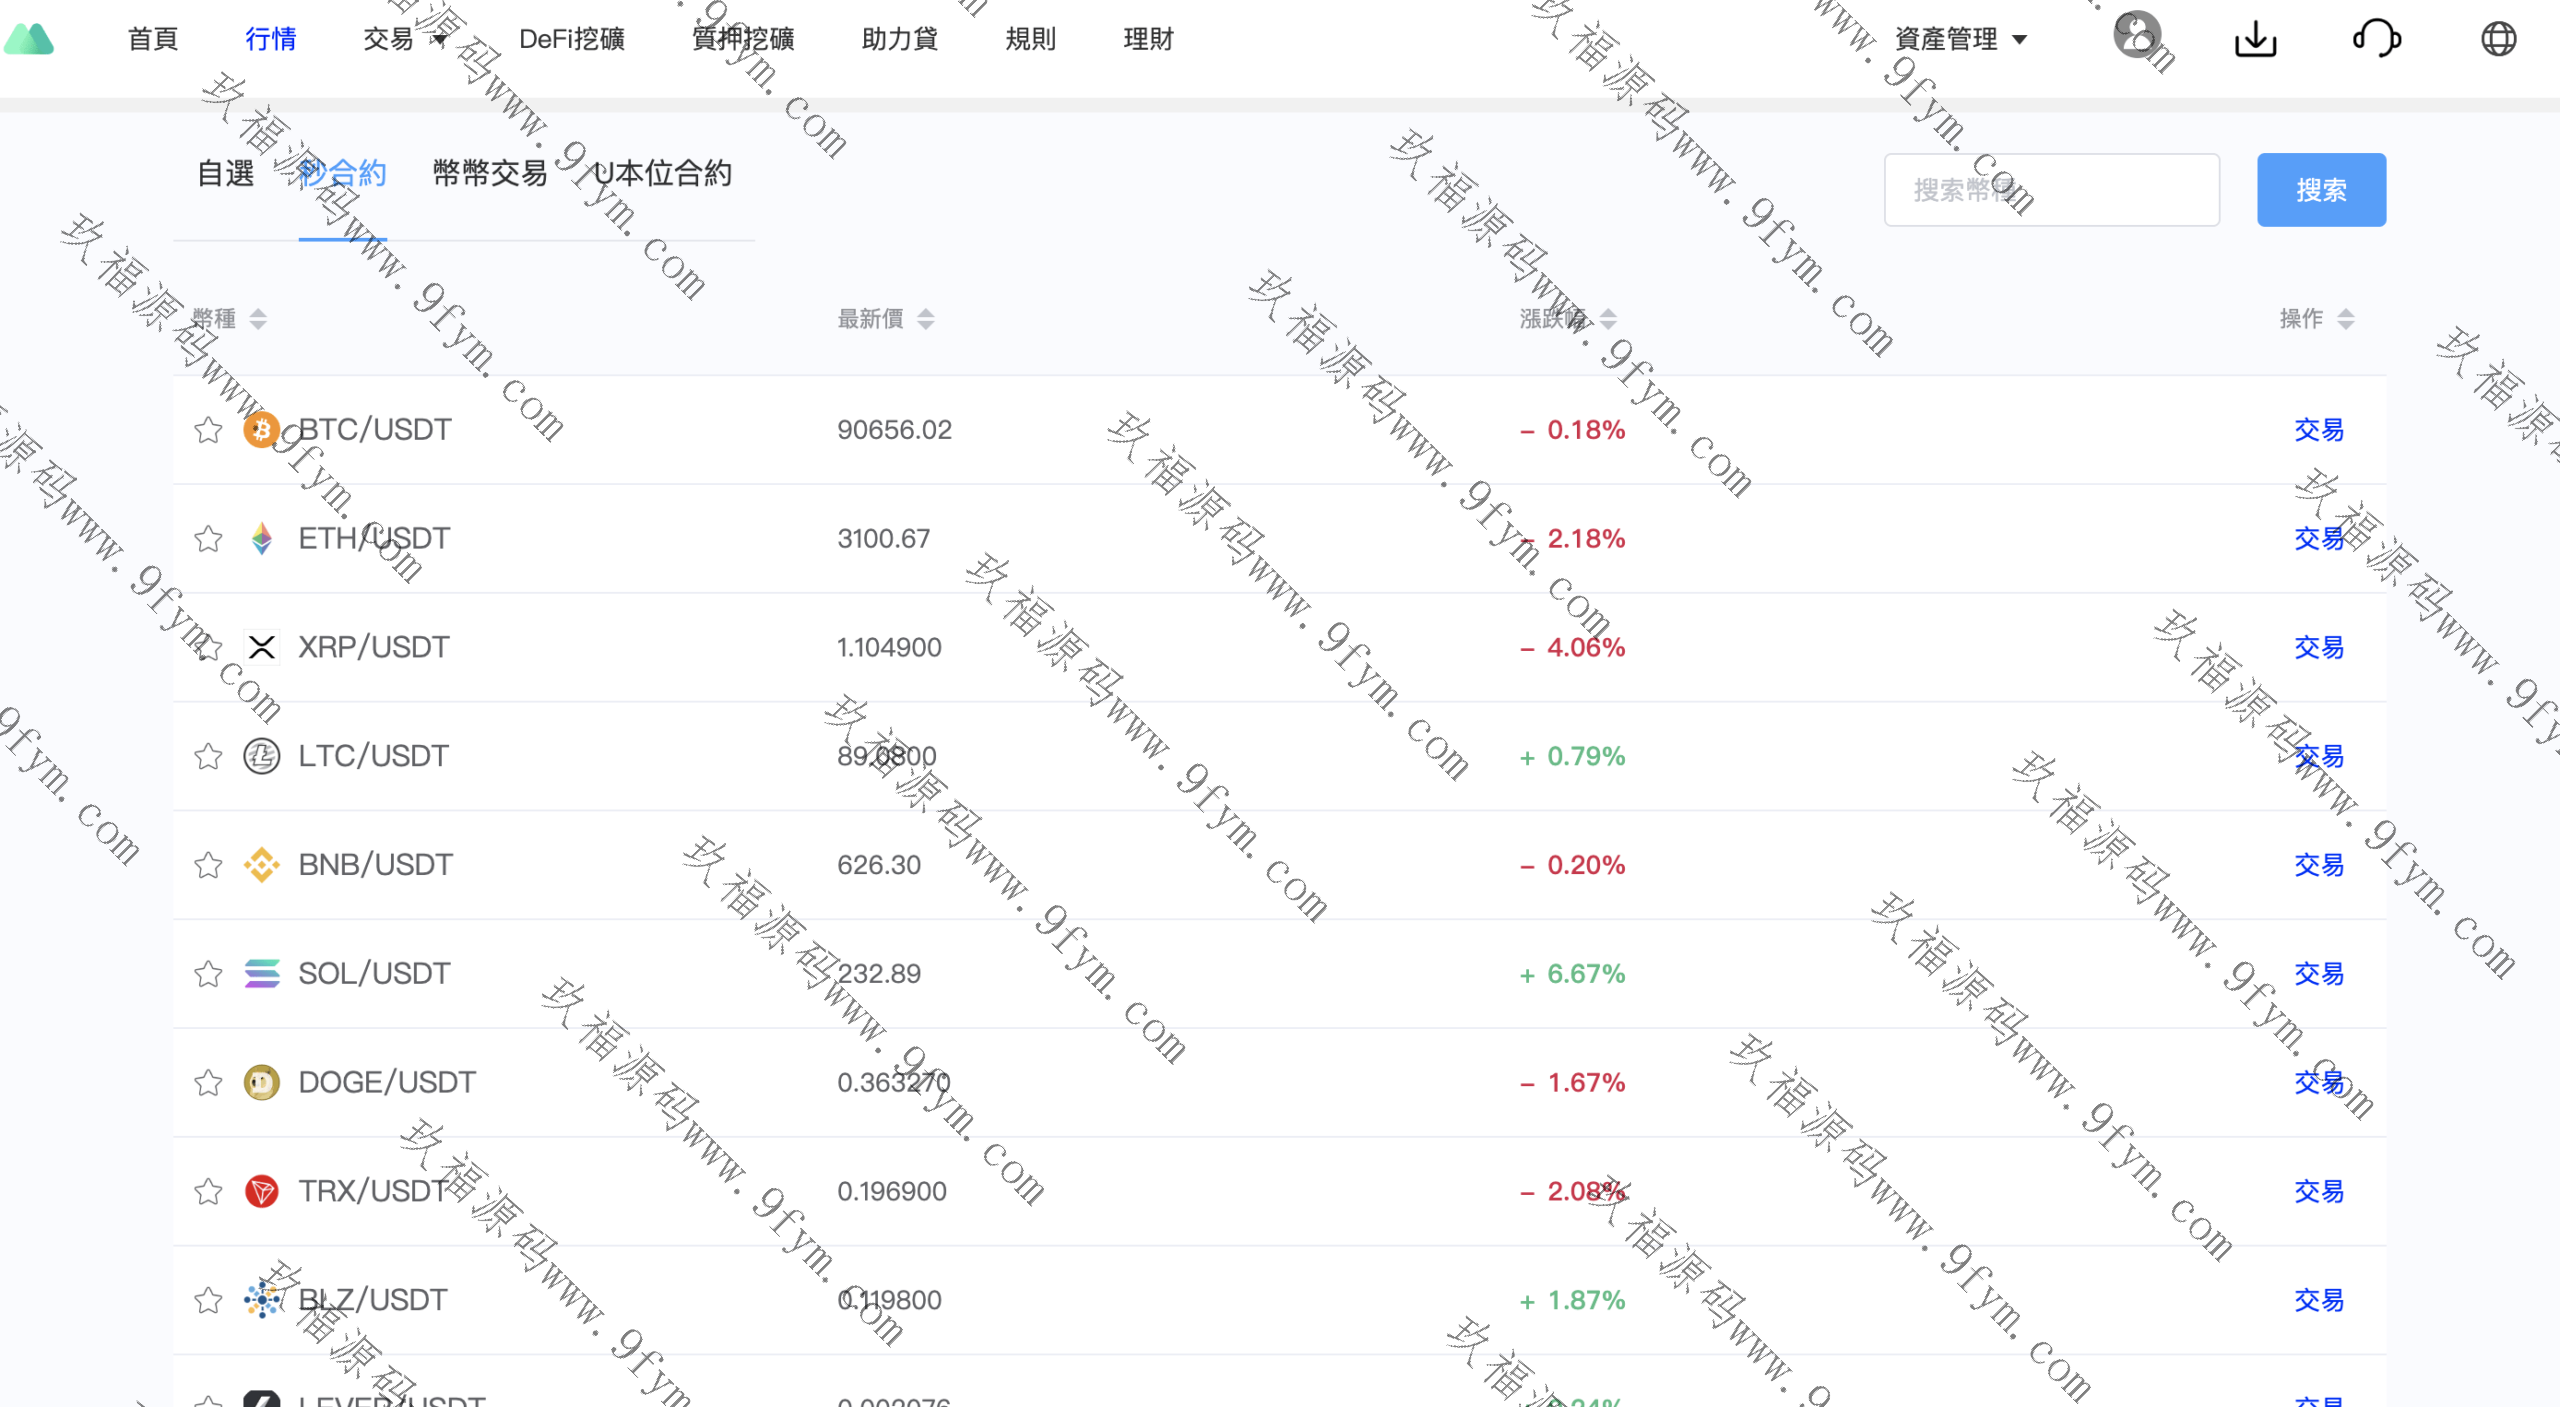
Task: Open the DeFi挖礦 menu item
Action: click(571, 39)
